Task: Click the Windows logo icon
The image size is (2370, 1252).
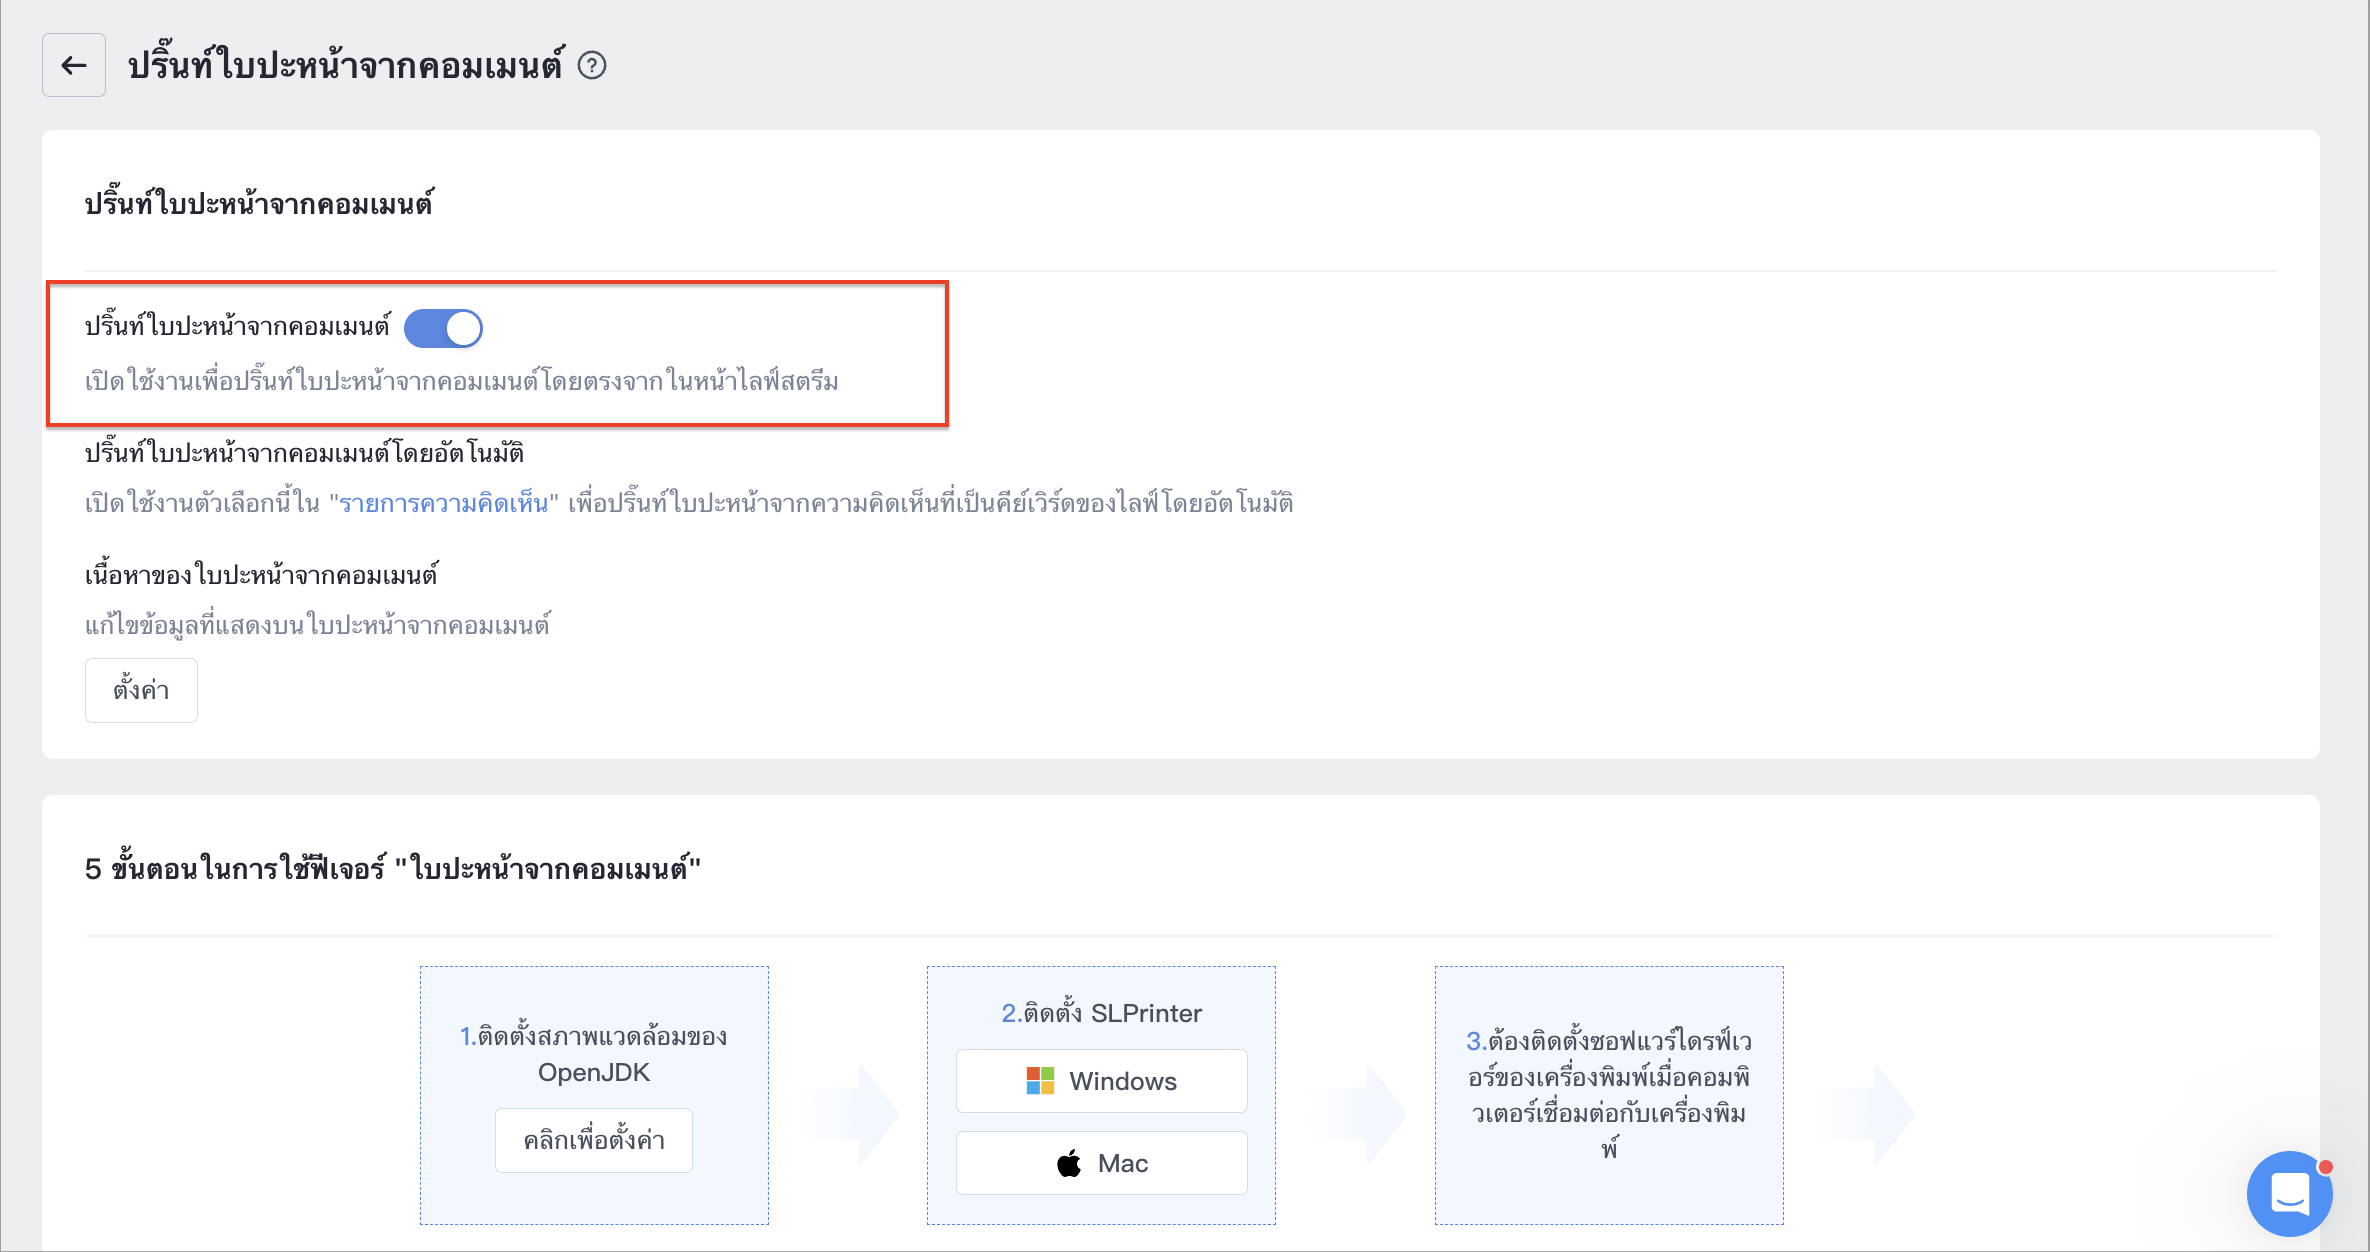Action: pyautogui.click(x=1040, y=1081)
